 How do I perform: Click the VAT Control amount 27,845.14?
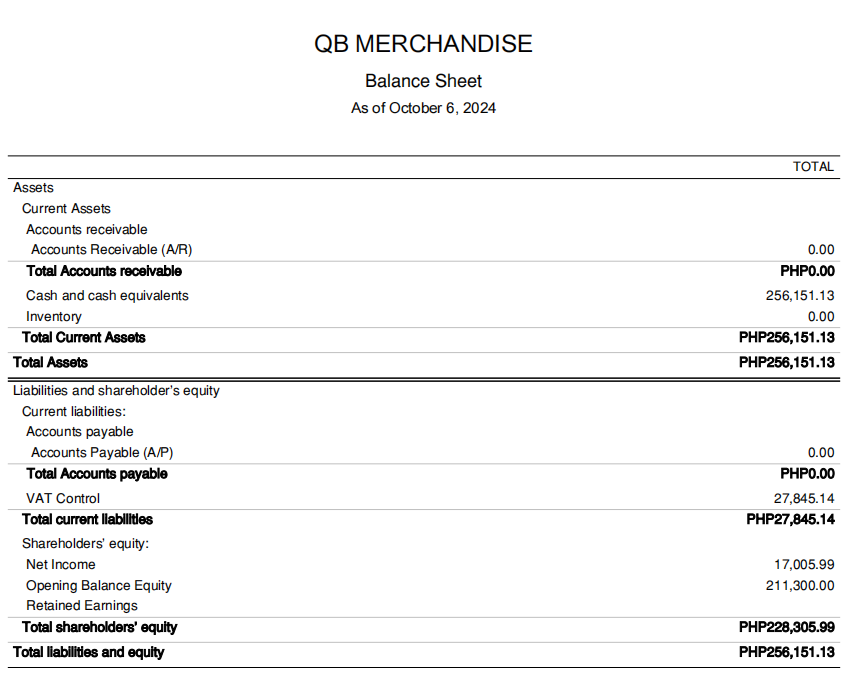pyautogui.click(x=804, y=499)
